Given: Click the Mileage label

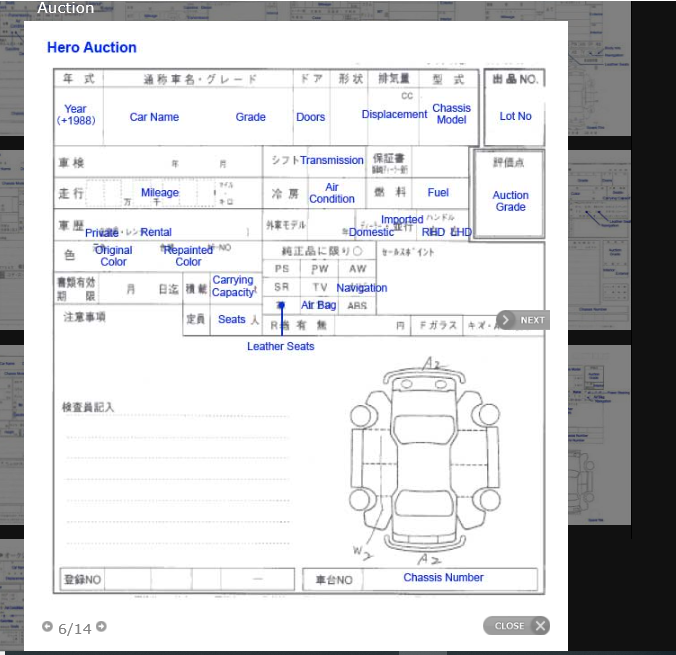Looking at the screenshot, I should (160, 192).
